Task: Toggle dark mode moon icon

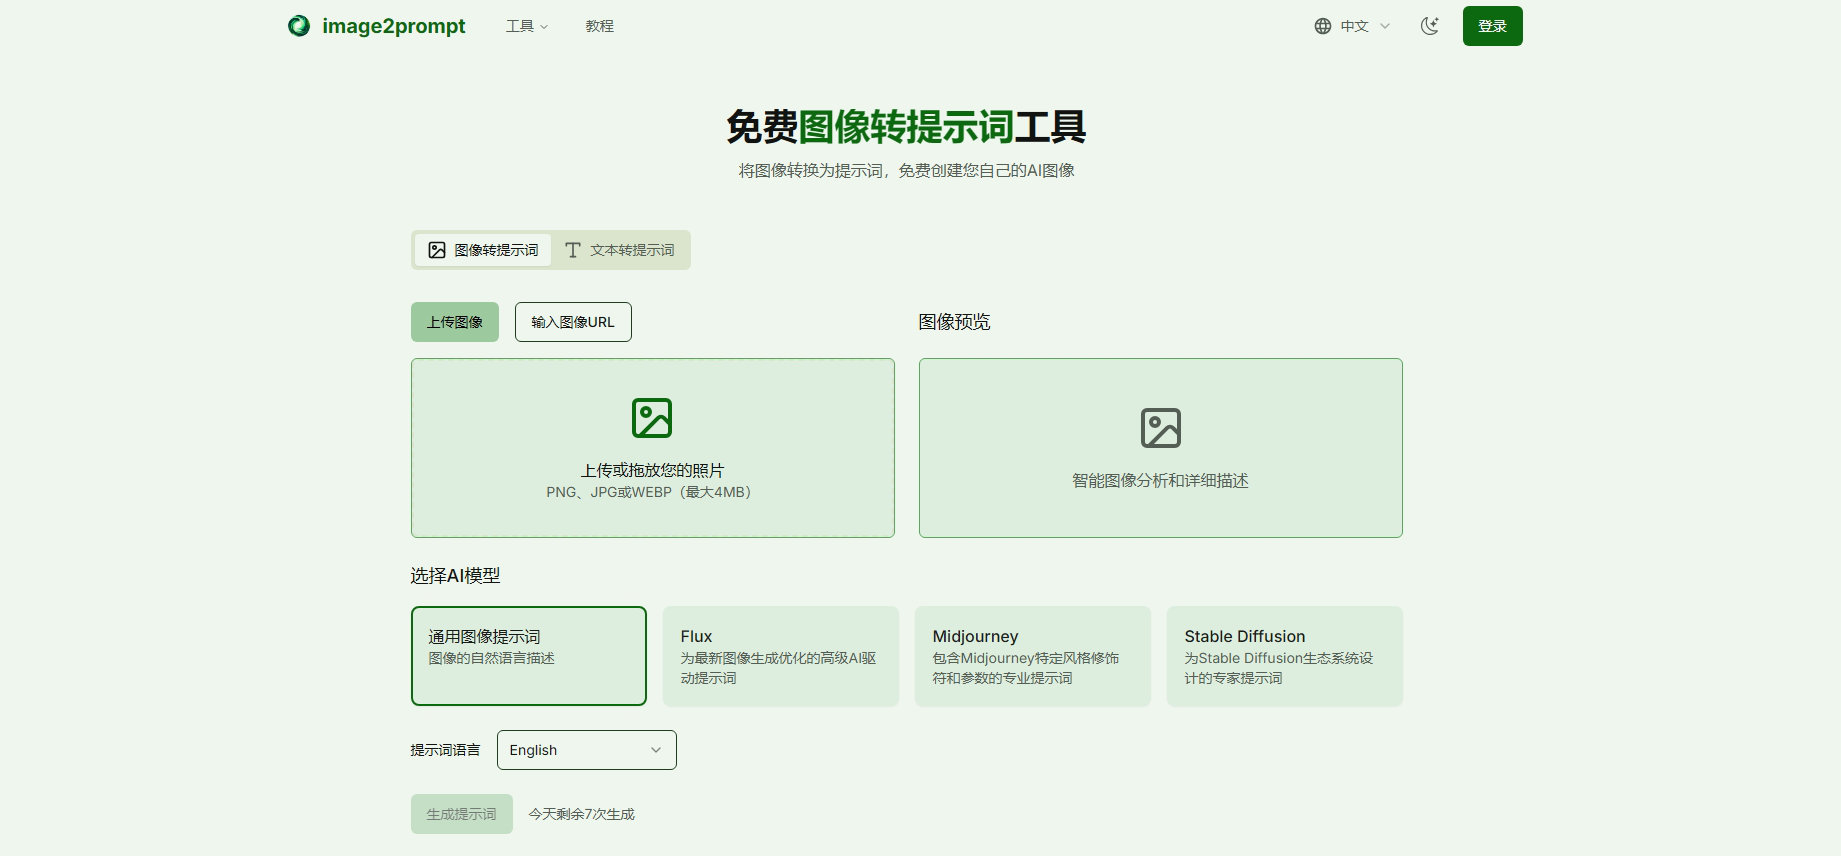Action: tap(1430, 26)
